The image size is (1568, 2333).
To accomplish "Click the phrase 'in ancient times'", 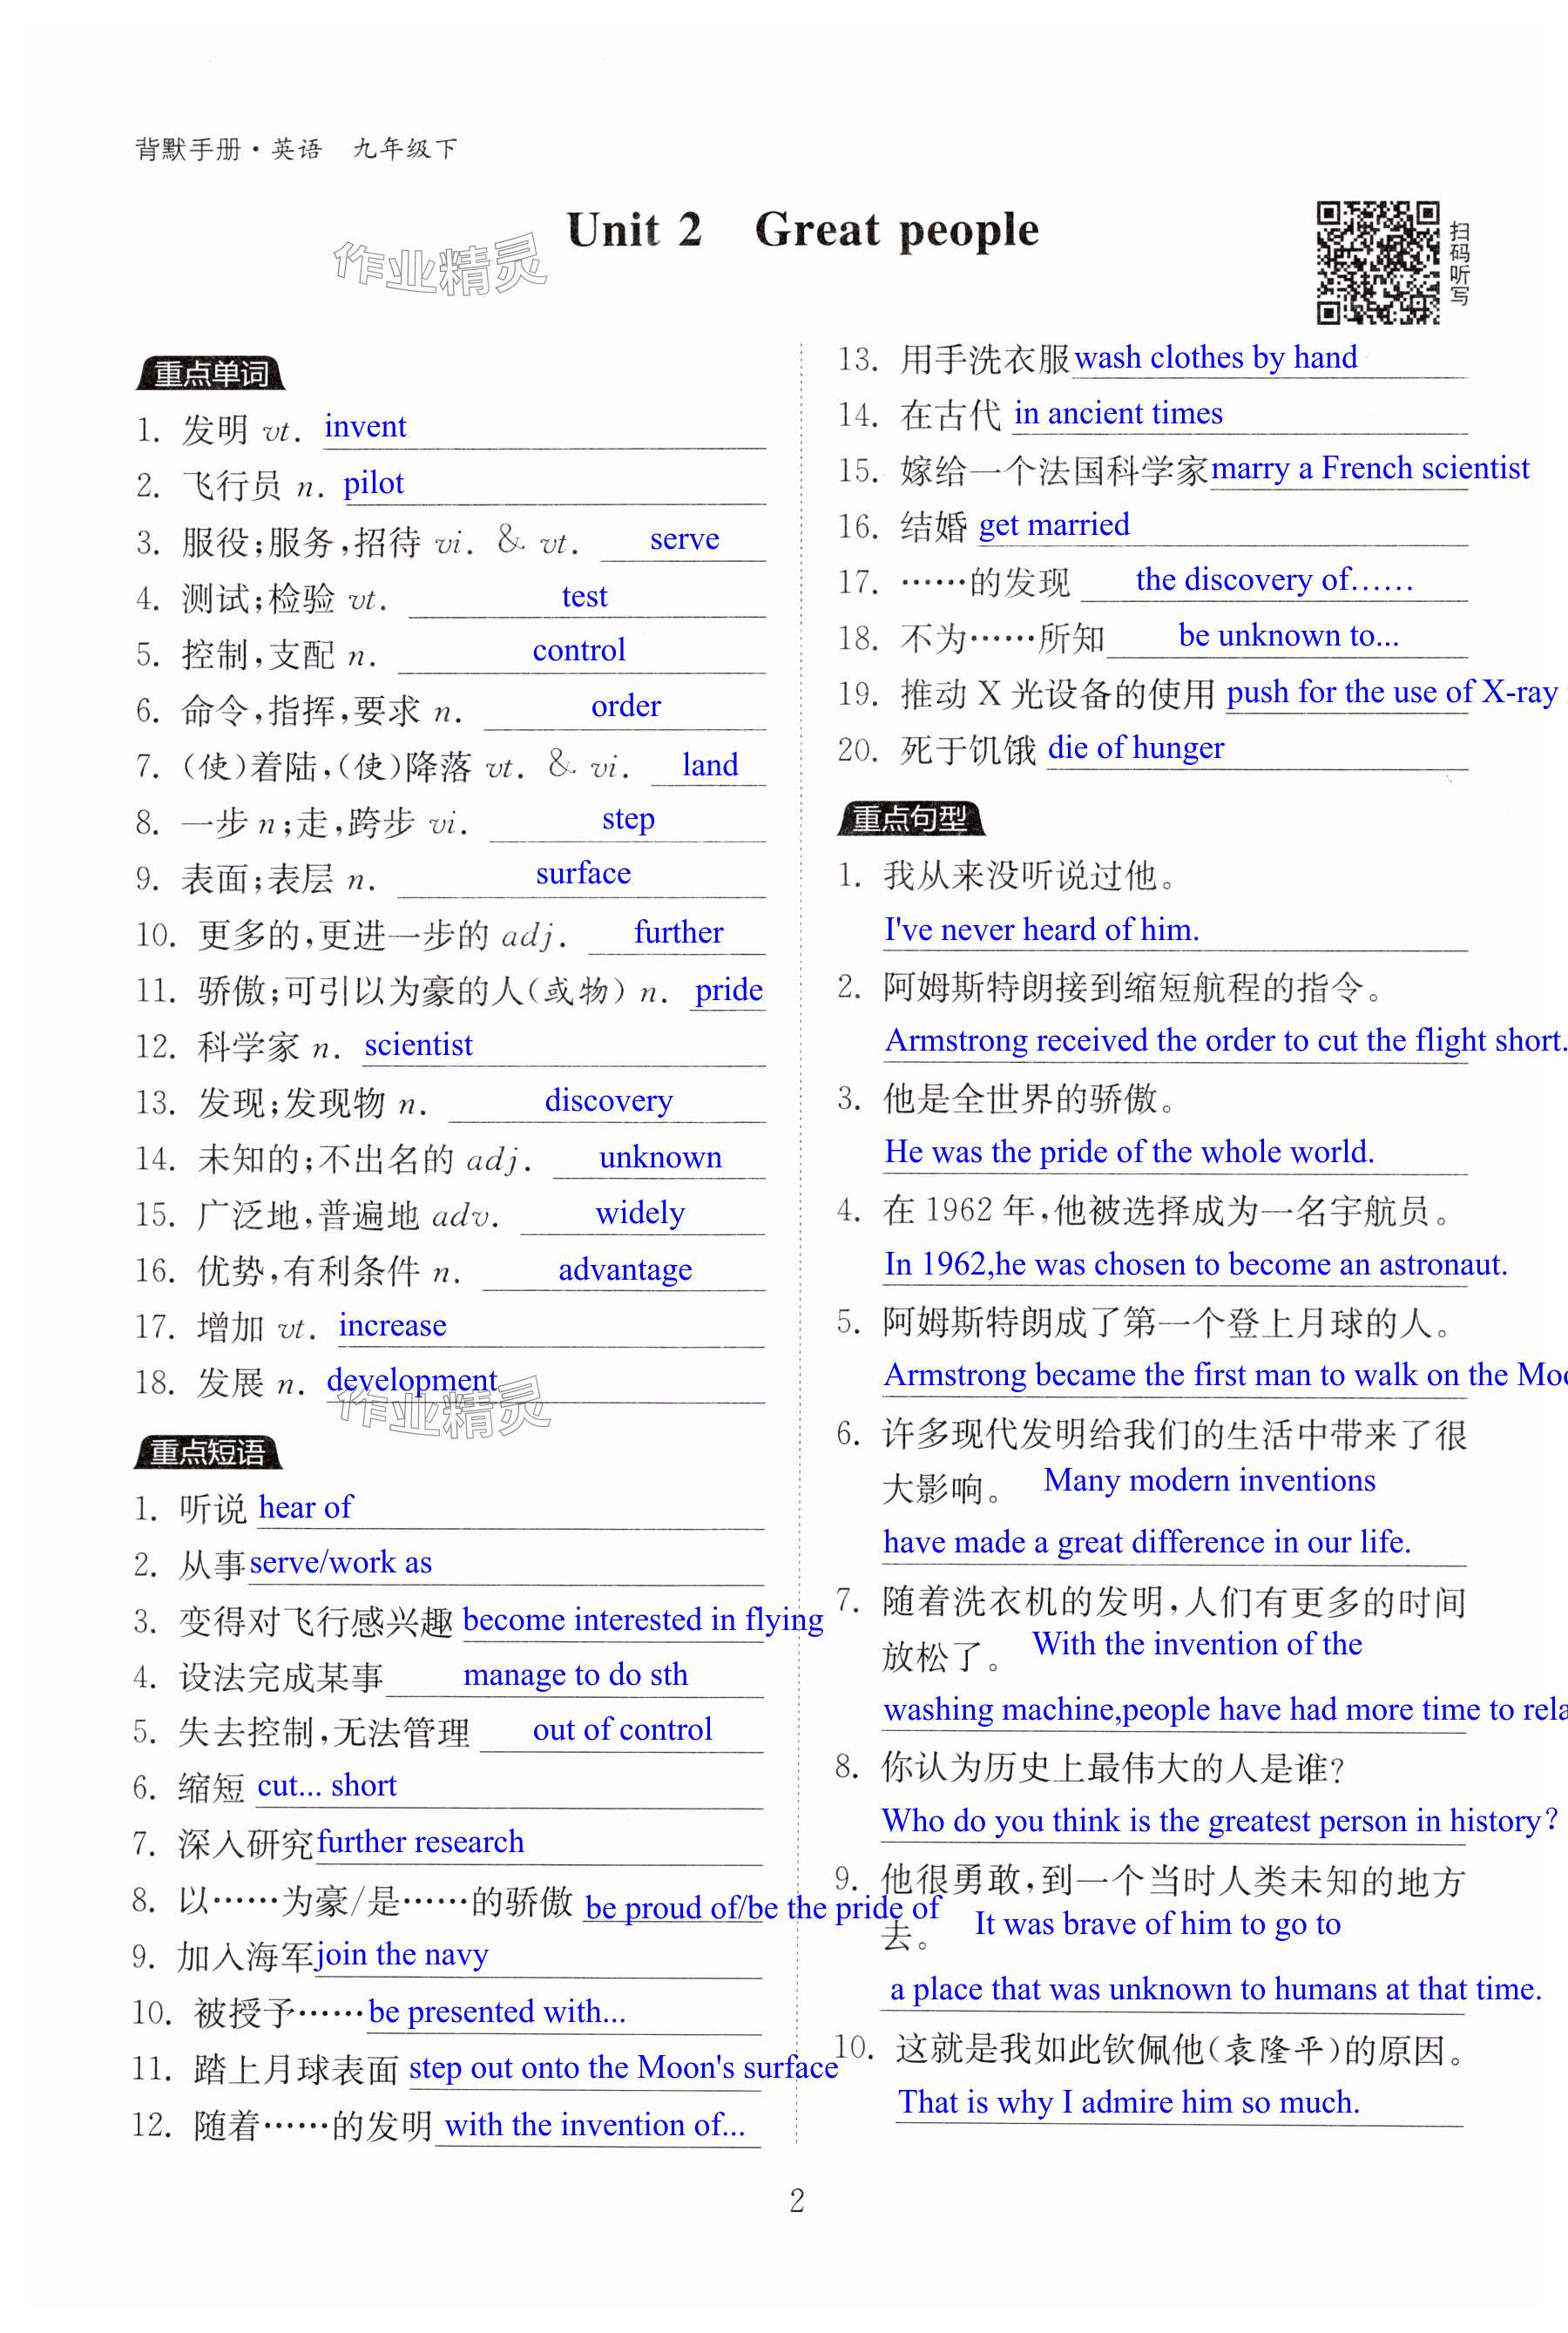I will 1118,413.
